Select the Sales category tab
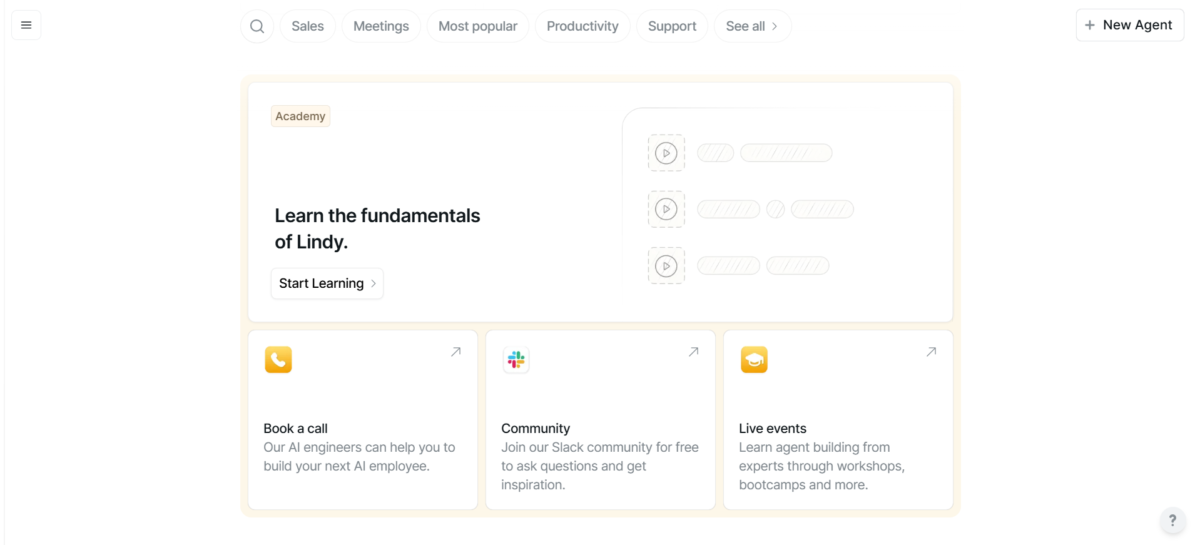 [307, 26]
